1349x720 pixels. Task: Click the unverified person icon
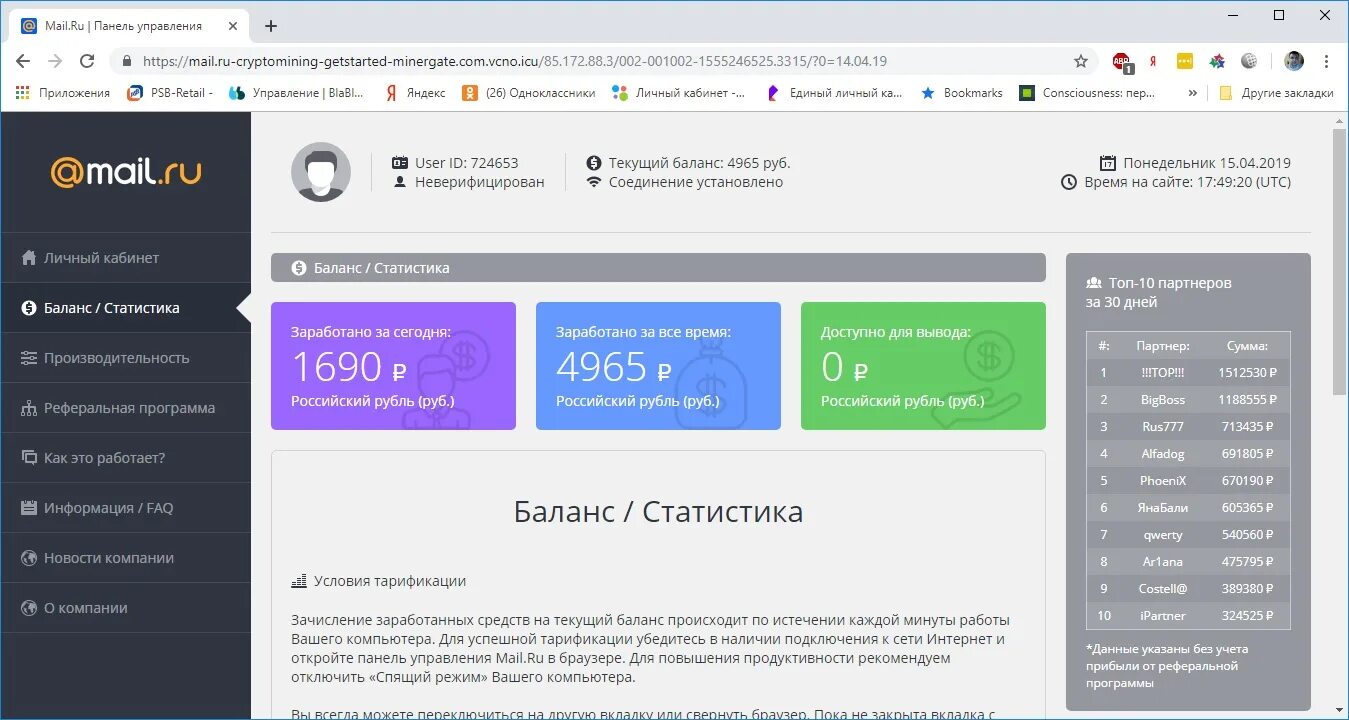coord(400,182)
